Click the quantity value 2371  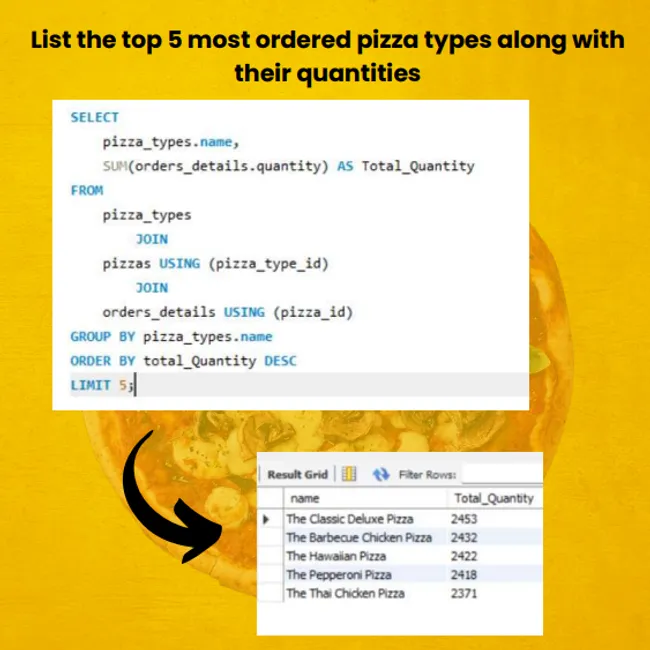click(464, 594)
